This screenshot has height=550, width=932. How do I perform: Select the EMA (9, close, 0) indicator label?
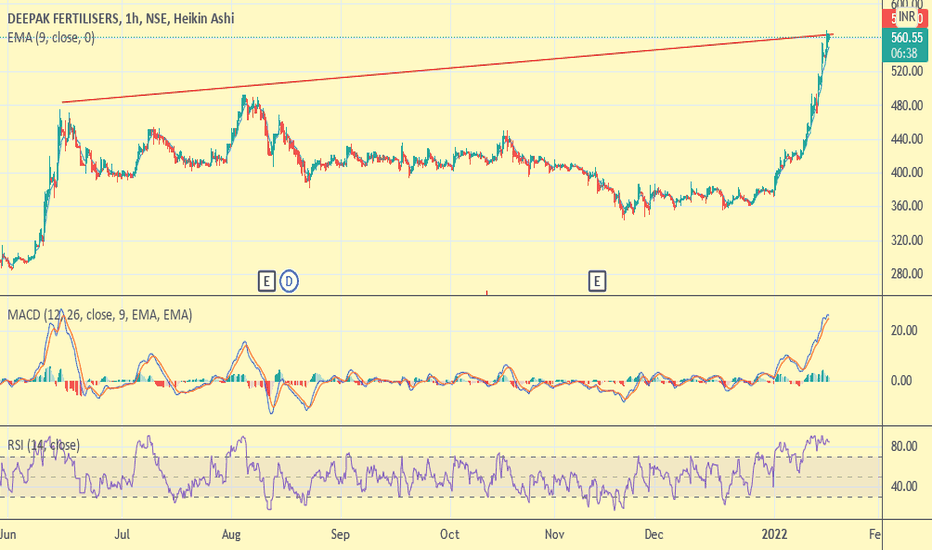(x=51, y=38)
